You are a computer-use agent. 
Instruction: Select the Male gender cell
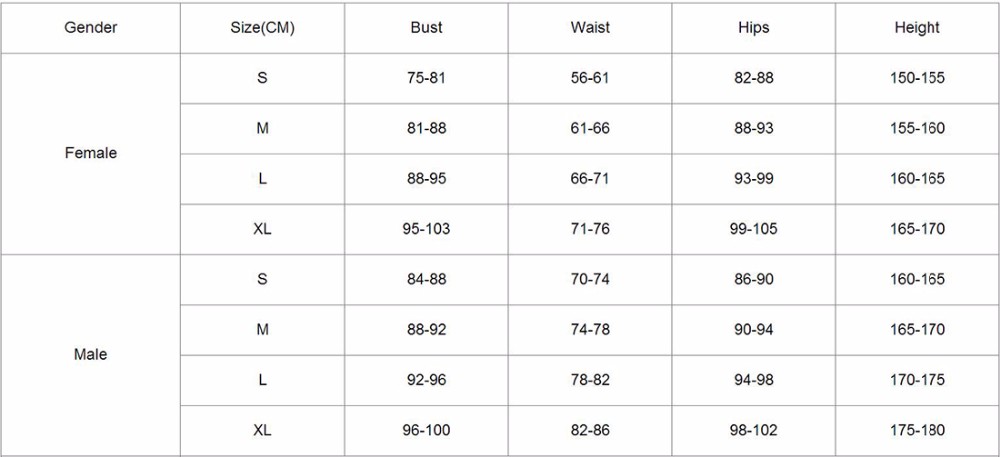91,355
